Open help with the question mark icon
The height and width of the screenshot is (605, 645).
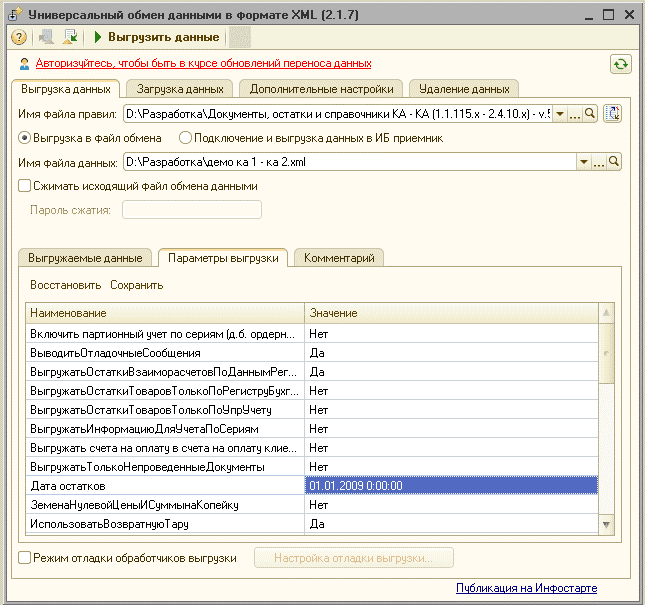point(19,37)
